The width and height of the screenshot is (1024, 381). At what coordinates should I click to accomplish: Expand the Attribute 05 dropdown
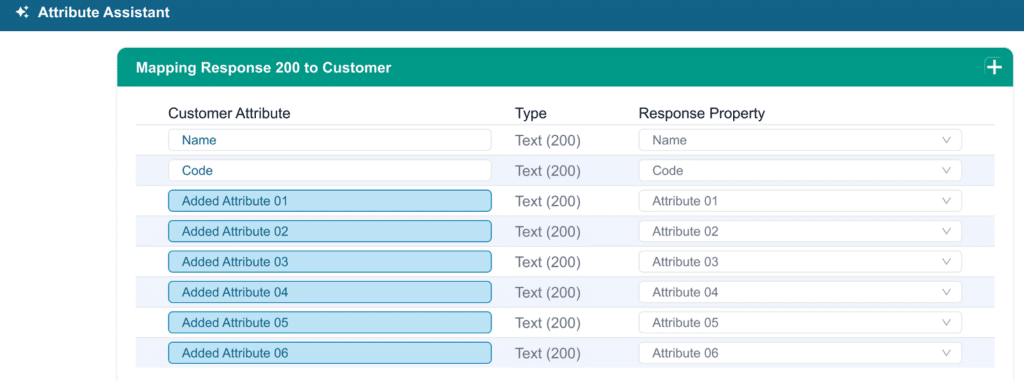click(x=800, y=323)
